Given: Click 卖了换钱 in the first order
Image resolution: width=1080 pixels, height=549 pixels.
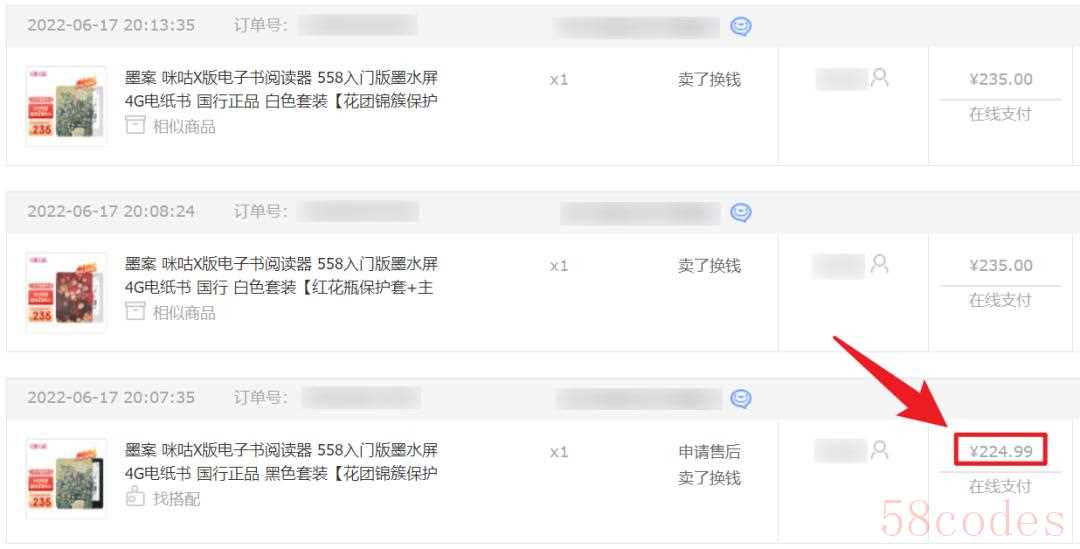Looking at the screenshot, I should click(x=709, y=80).
